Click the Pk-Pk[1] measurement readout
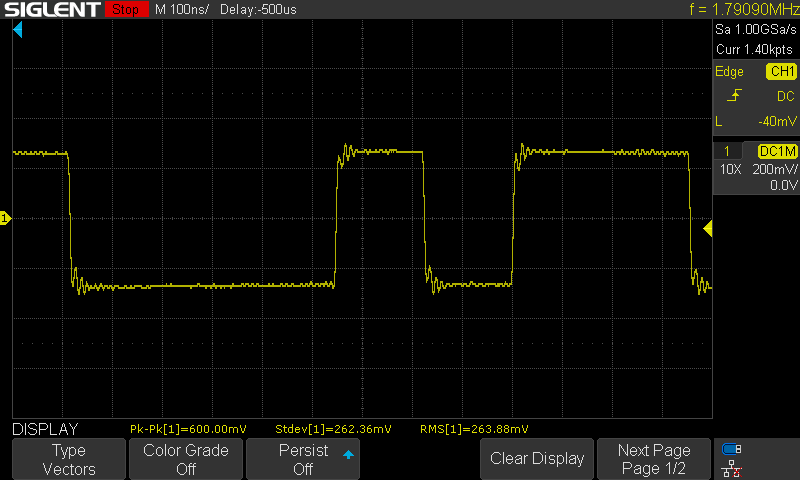 pyautogui.click(x=188, y=429)
